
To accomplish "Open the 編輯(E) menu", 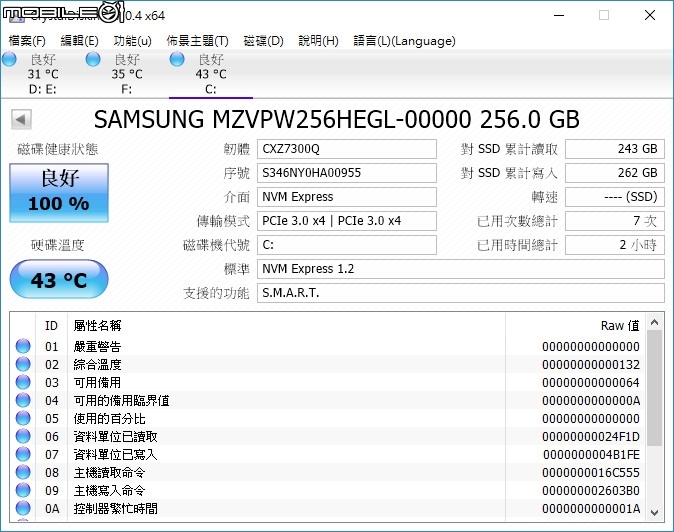I will [80, 41].
